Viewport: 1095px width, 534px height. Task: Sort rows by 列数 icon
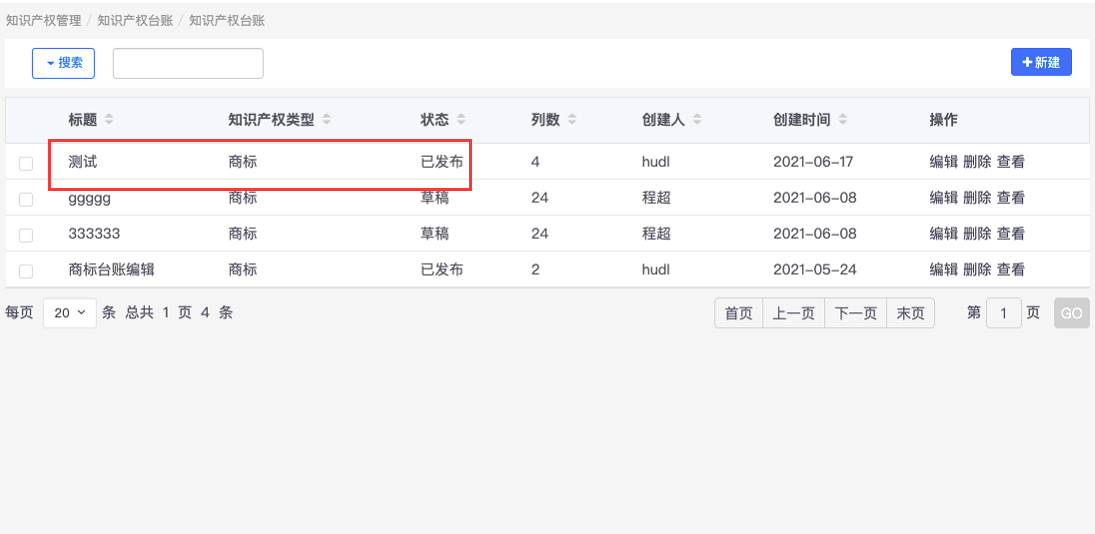point(572,120)
